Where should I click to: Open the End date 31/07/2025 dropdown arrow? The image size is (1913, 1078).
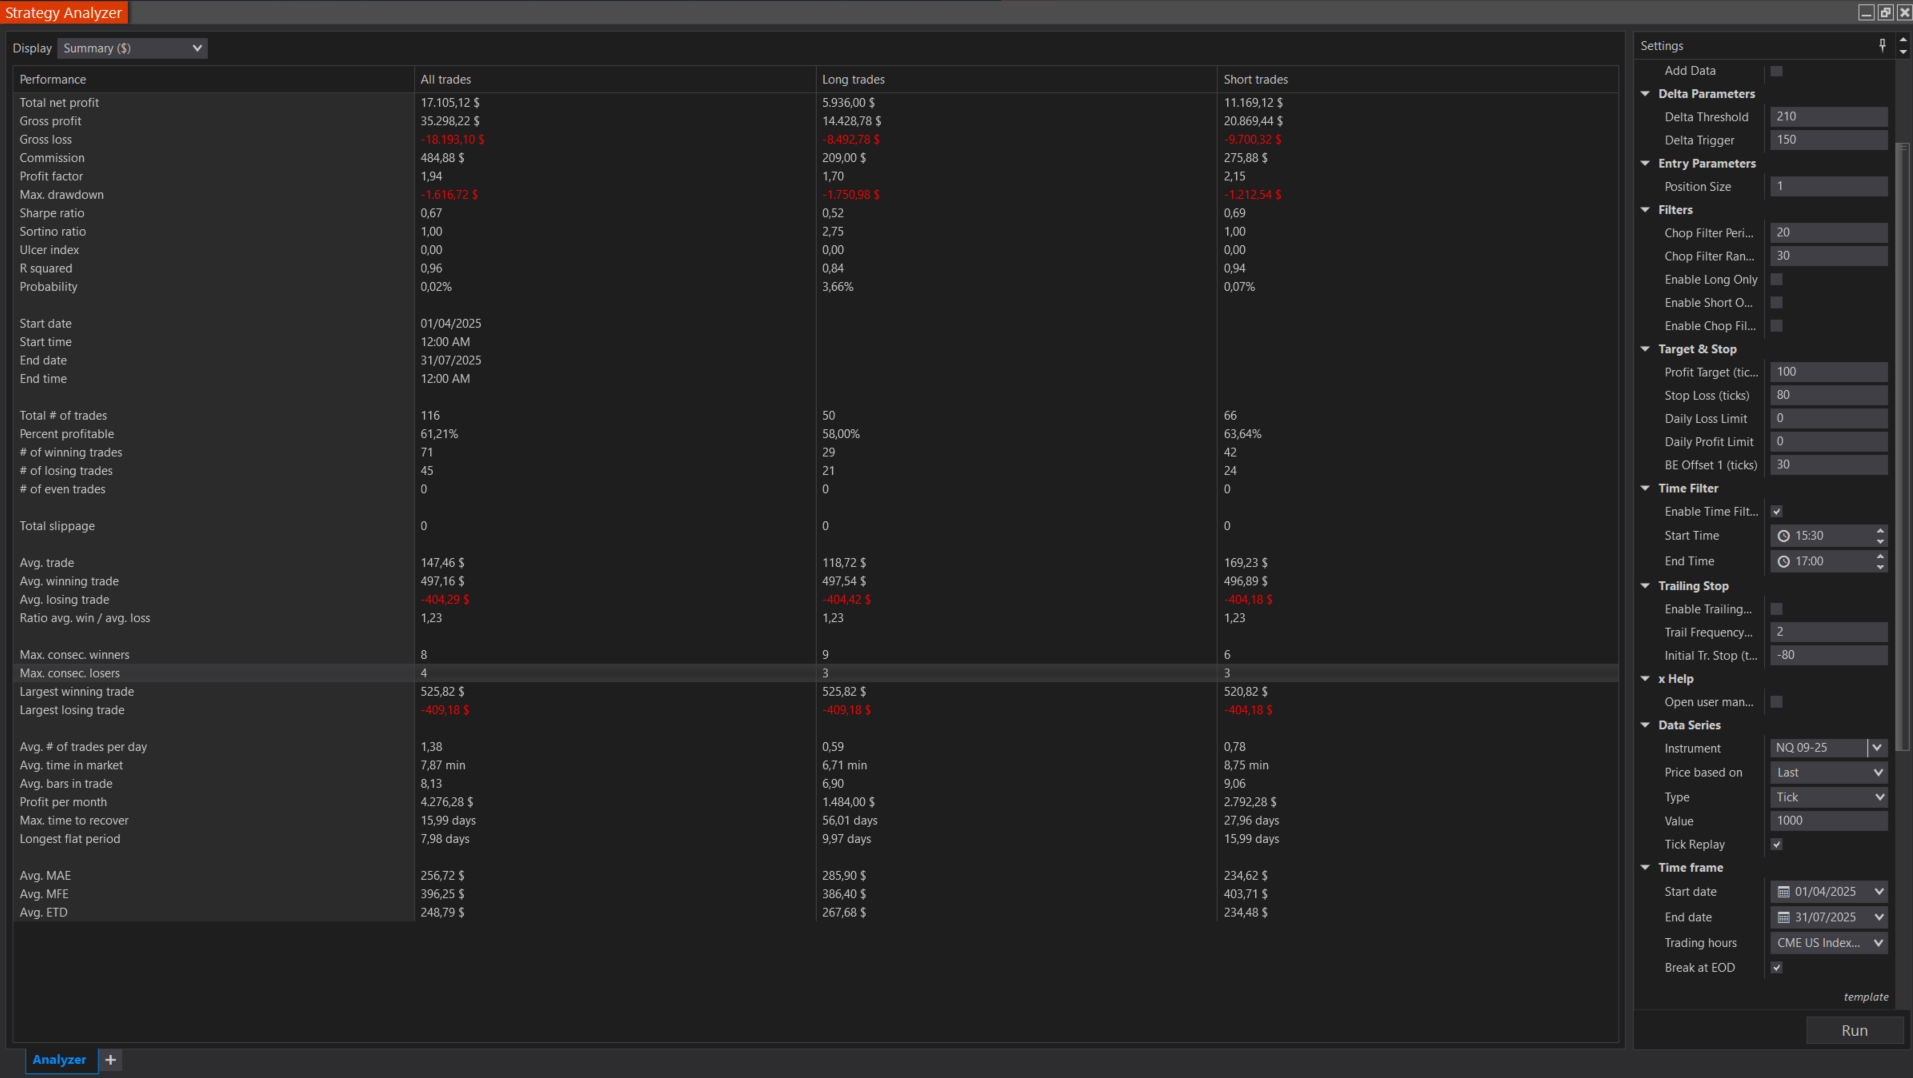point(1878,917)
